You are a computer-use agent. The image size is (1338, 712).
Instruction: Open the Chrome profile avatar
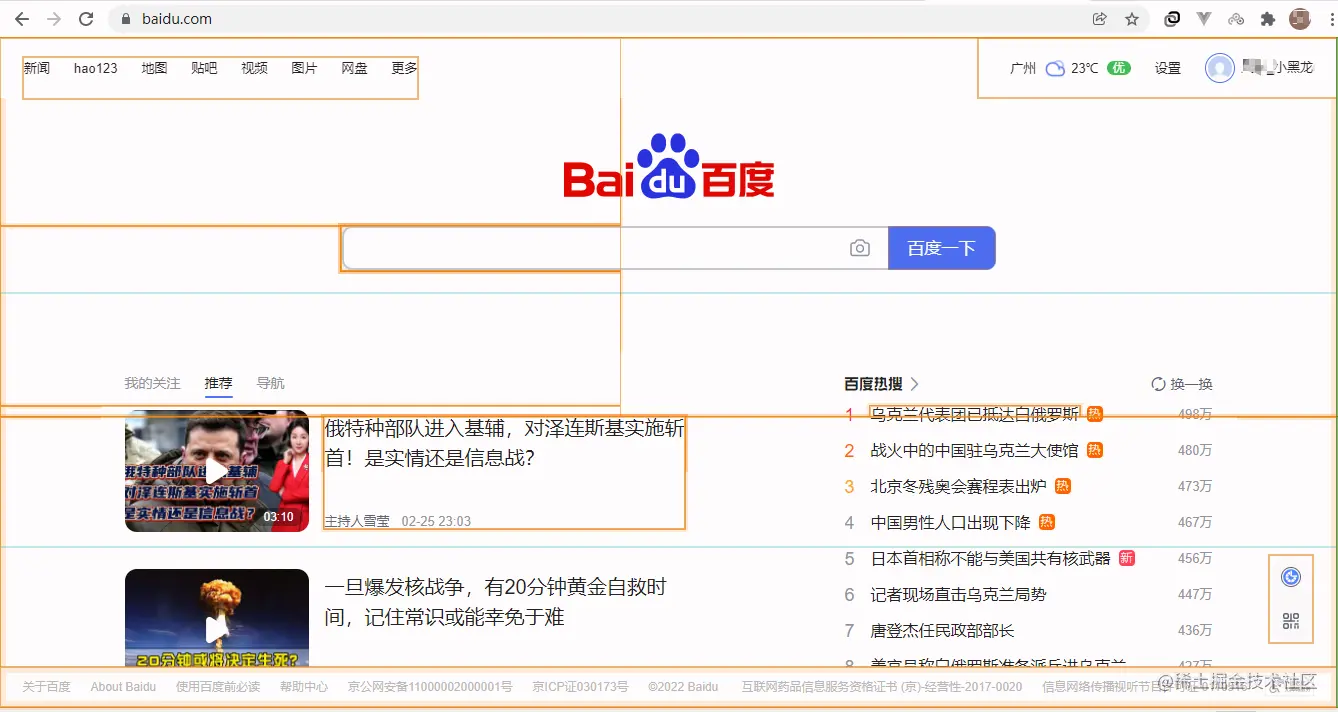point(1300,19)
